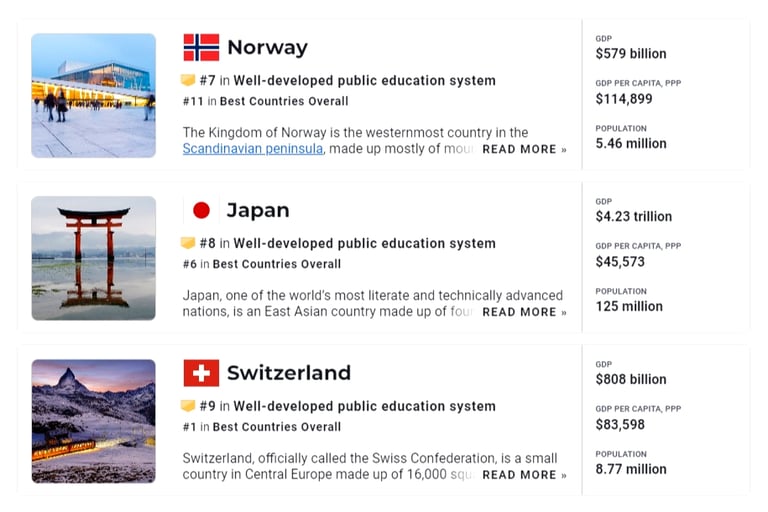
Task: Open the Switzerland country title
Action: [x=289, y=373]
